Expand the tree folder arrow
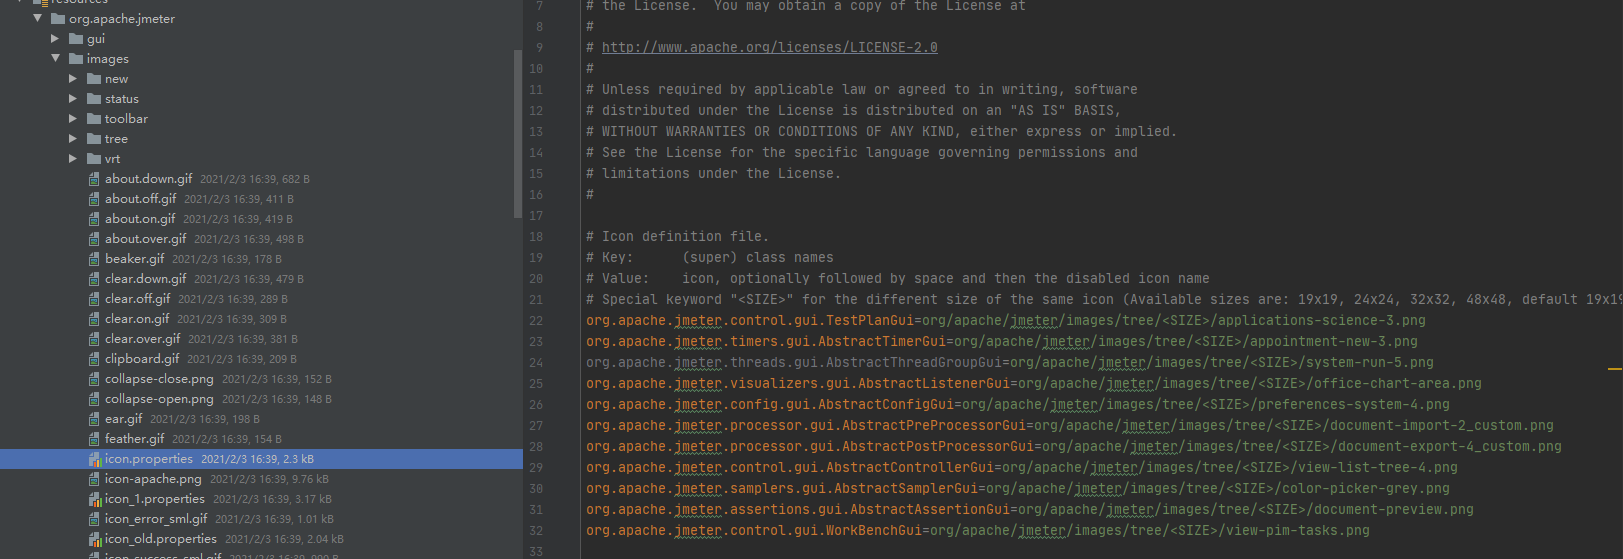The image size is (1623, 559). [73, 138]
